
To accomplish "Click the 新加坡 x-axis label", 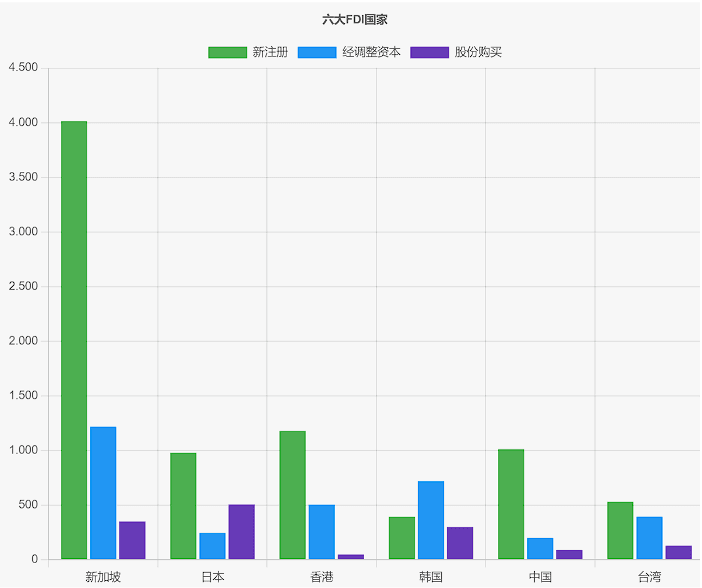I will 103,577.
